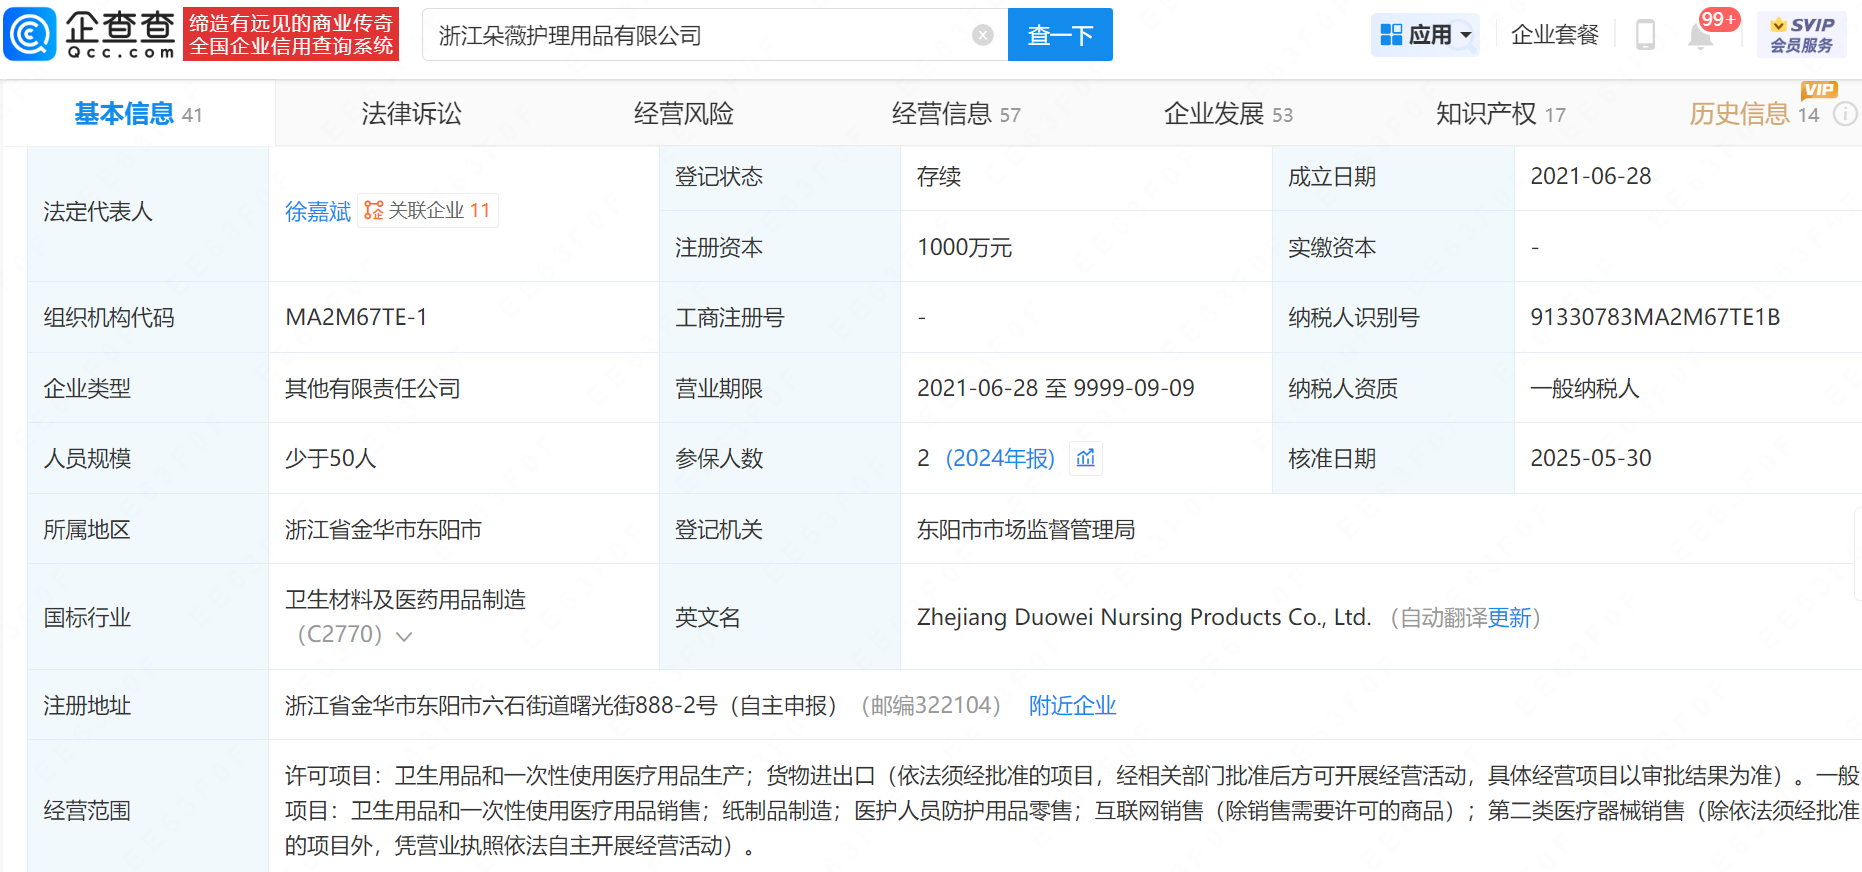
Task: Open 关联企业 11 related companies badge
Action: click(428, 211)
